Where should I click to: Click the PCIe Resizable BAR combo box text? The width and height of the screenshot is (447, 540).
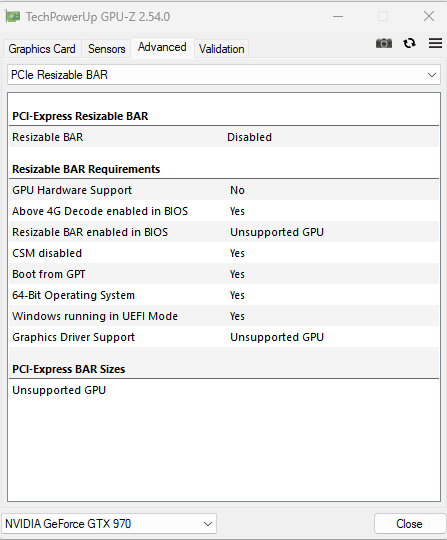coord(59,75)
